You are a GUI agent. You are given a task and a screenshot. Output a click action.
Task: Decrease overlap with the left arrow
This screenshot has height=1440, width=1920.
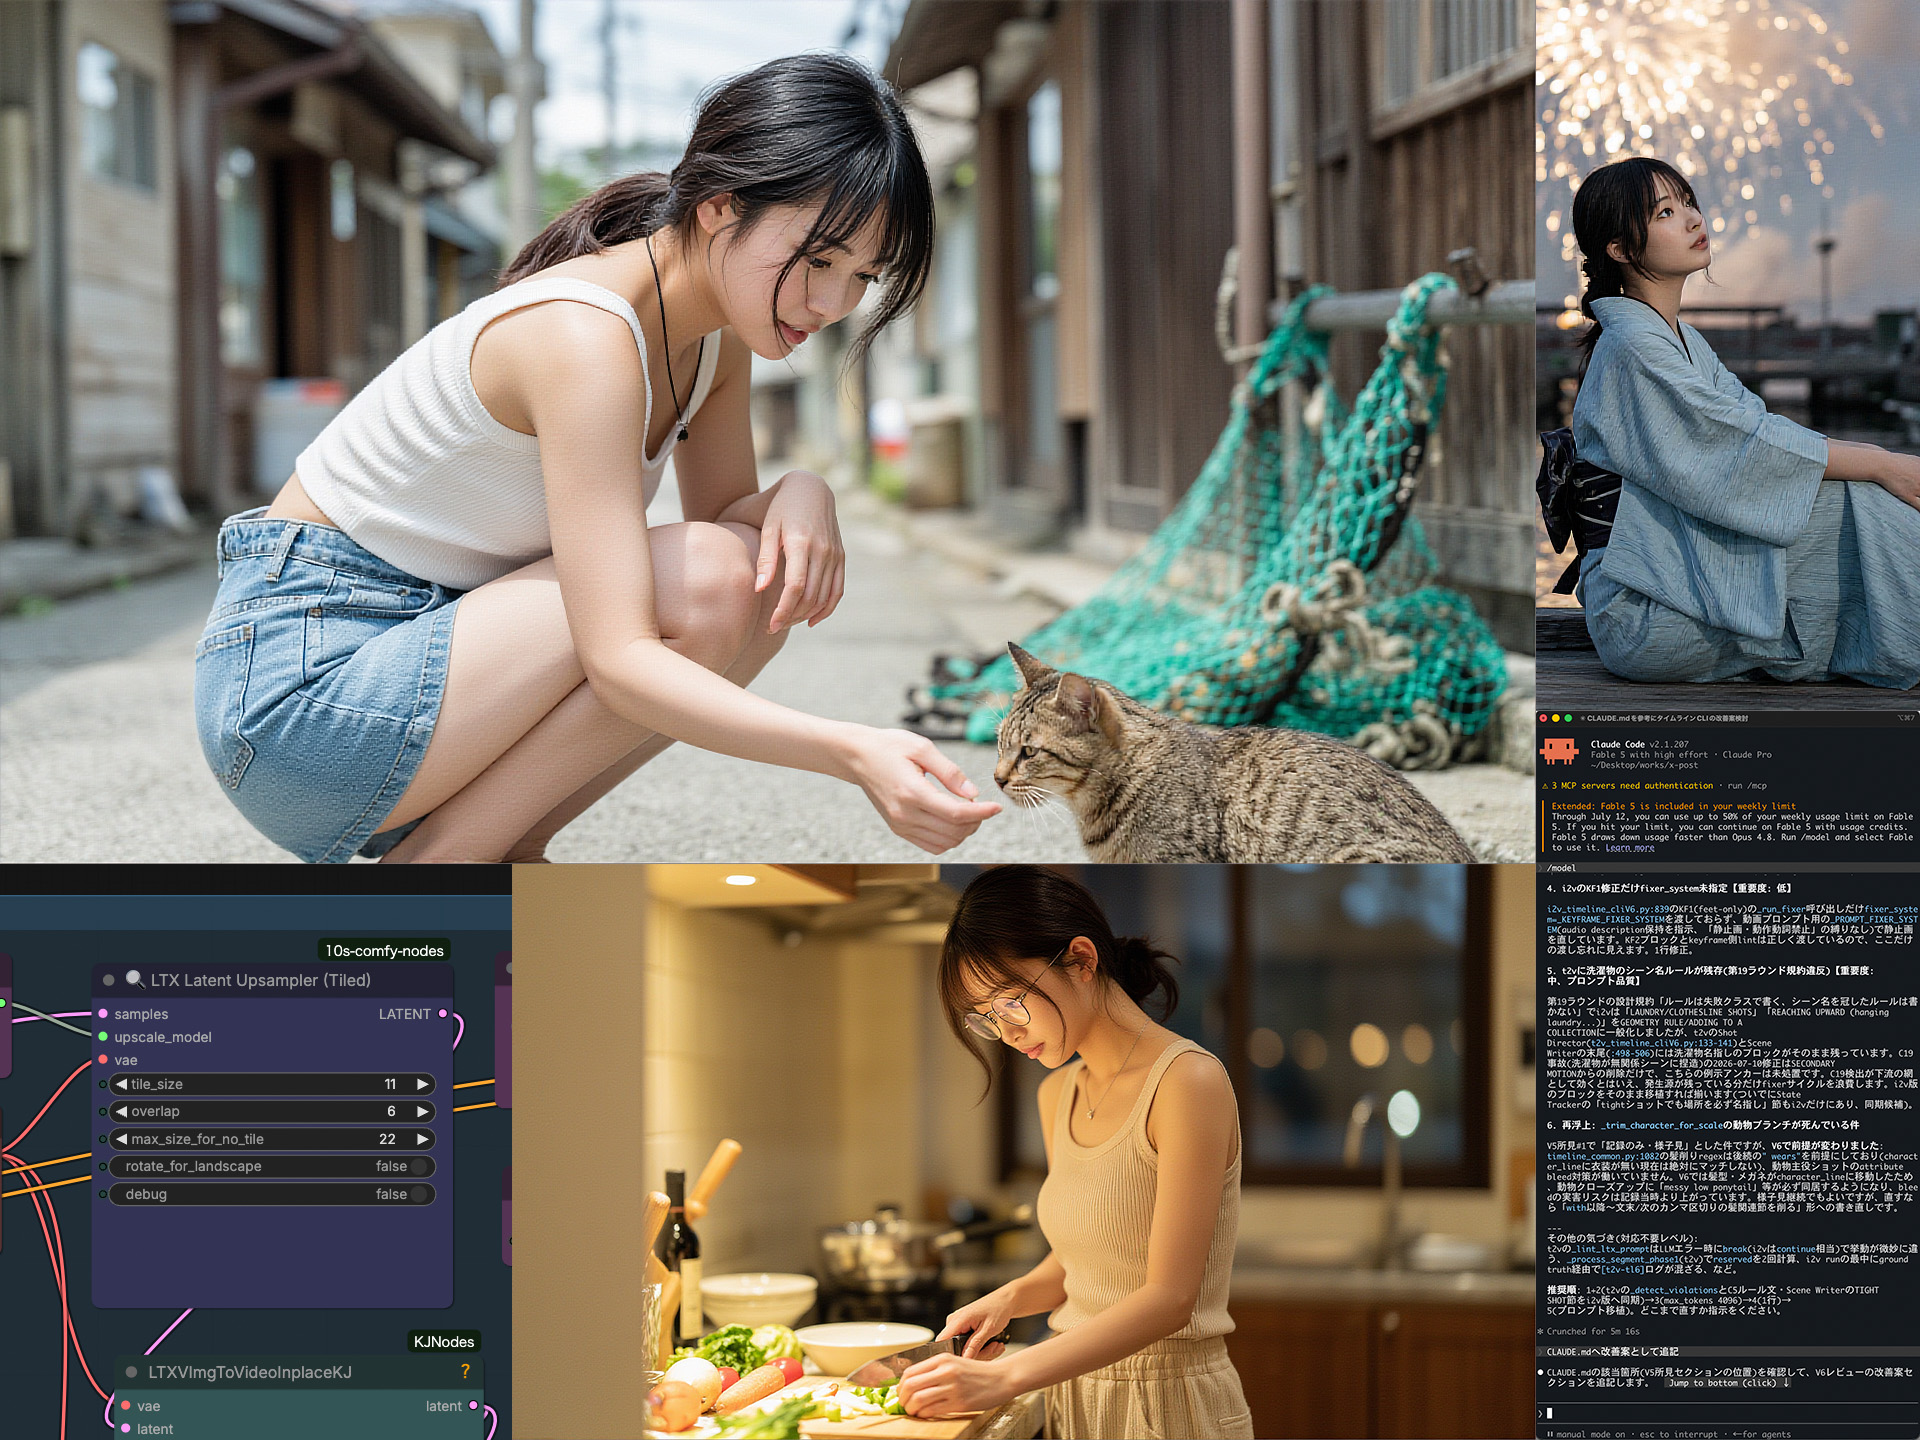[x=122, y=1111]
